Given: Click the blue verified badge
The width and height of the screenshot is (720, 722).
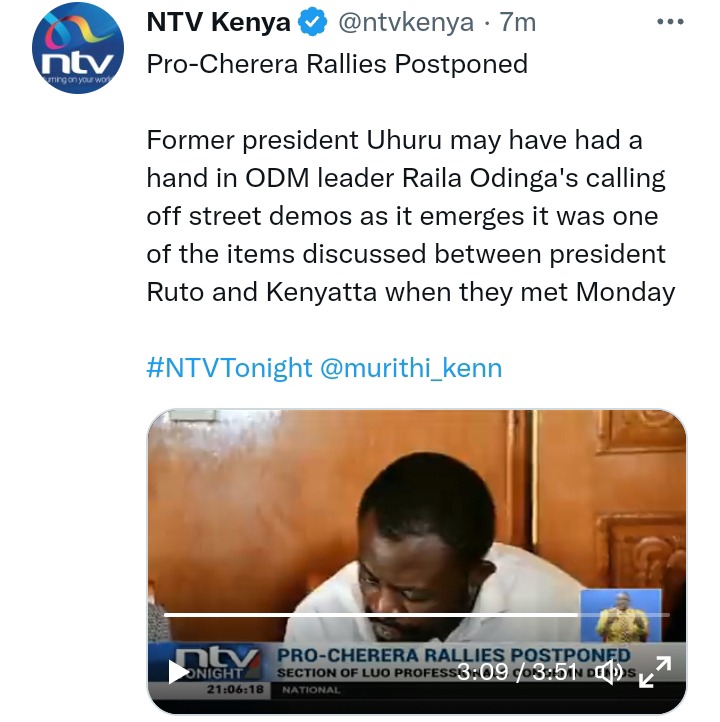Looking at the screenshot, I should (x=313, y=22).
